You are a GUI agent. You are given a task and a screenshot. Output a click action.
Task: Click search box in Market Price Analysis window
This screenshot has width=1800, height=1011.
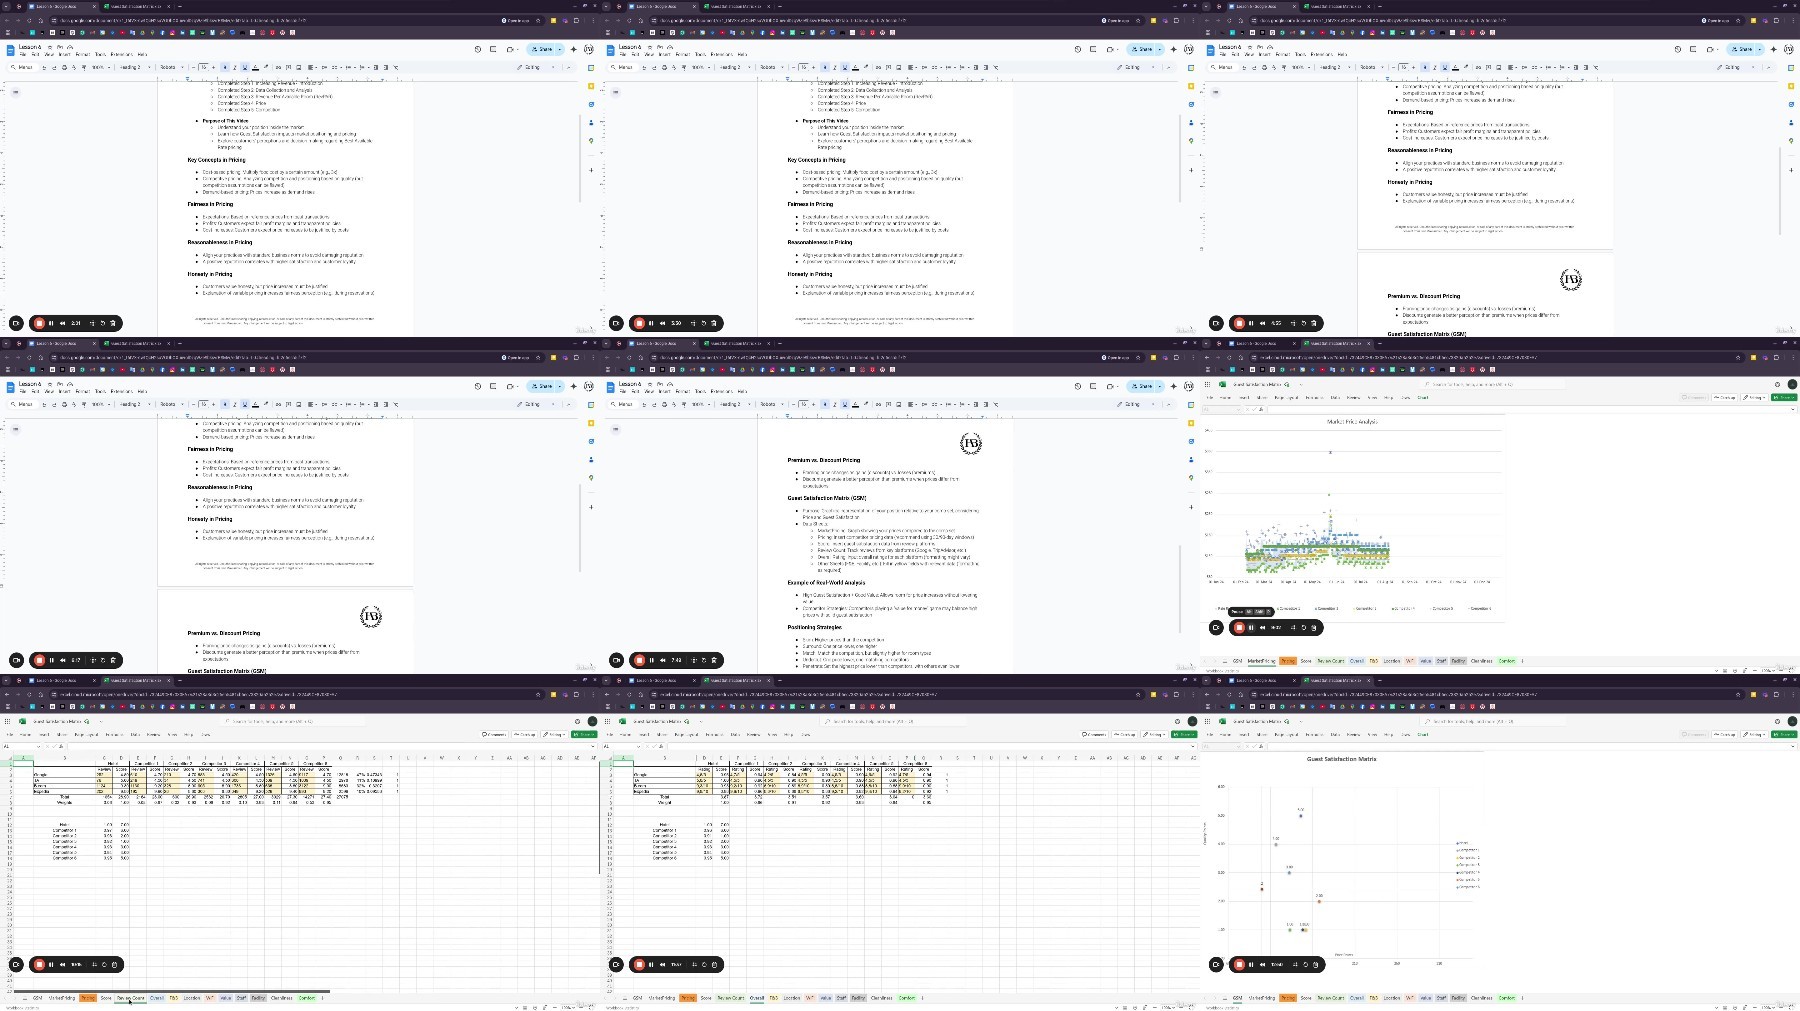tap(1493, 384)
